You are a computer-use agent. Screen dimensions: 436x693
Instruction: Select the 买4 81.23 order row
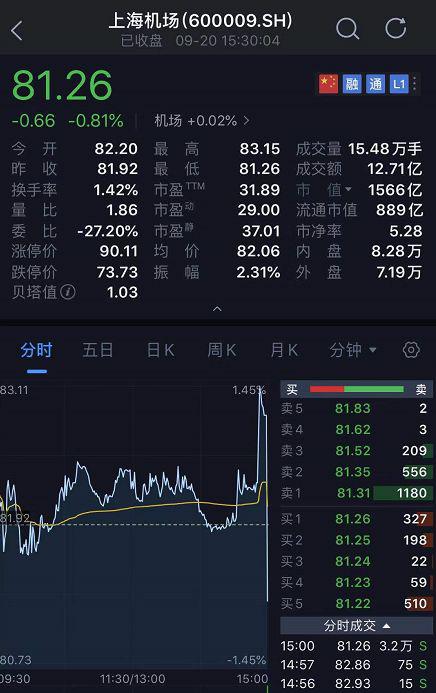pyautogui.click(x=356, y=582)
